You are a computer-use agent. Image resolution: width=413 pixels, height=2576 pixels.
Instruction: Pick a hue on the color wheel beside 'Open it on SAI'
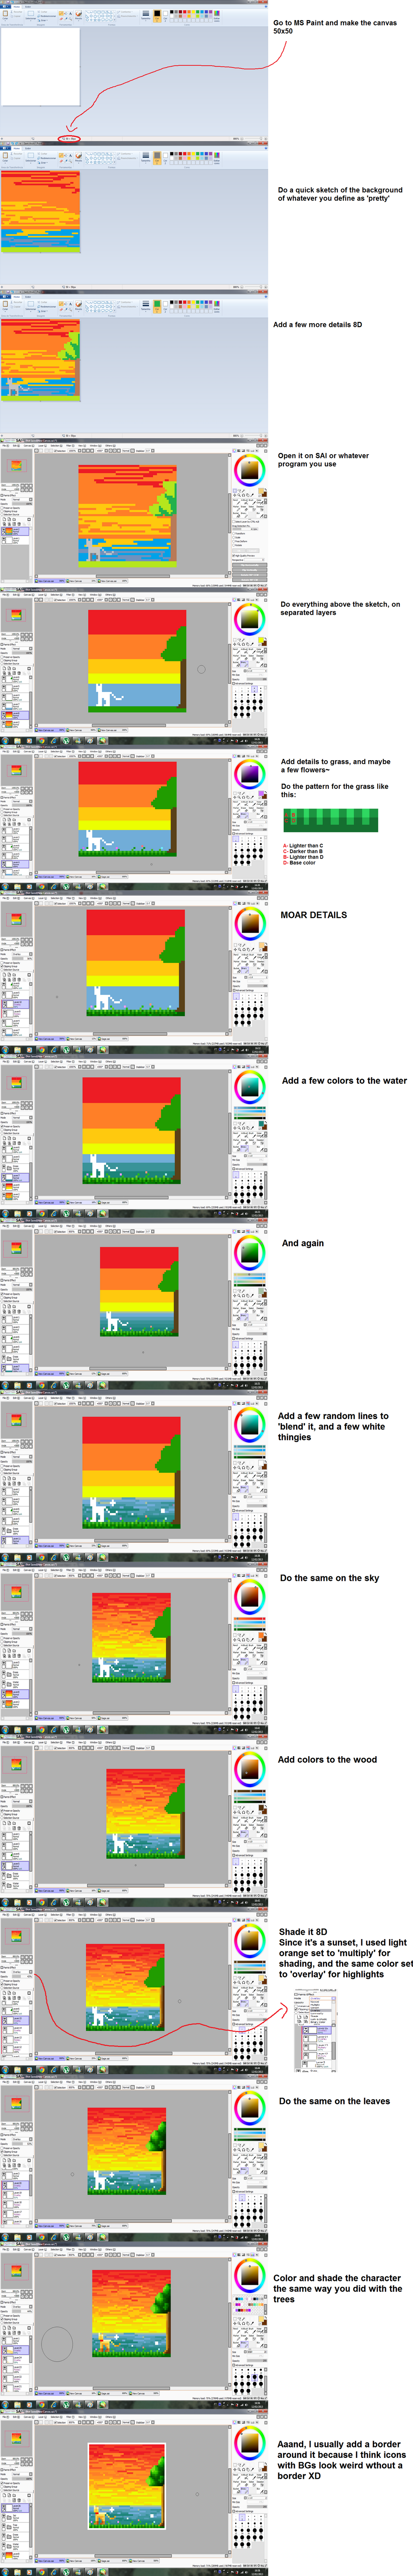coord(250,469)
